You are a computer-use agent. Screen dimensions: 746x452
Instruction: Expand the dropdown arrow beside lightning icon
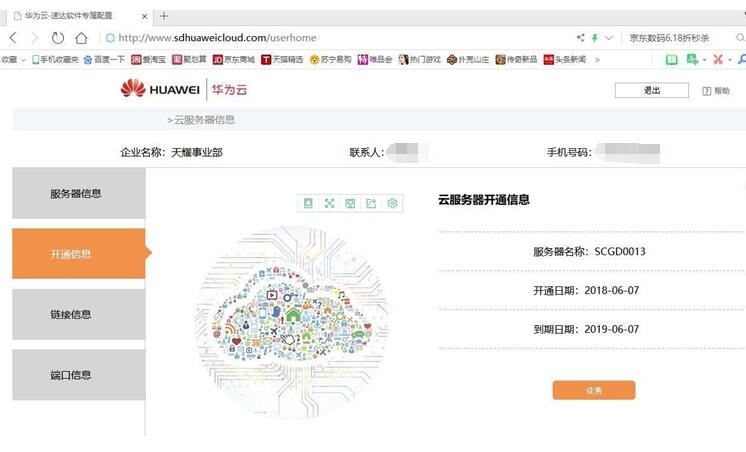point(609,38)
